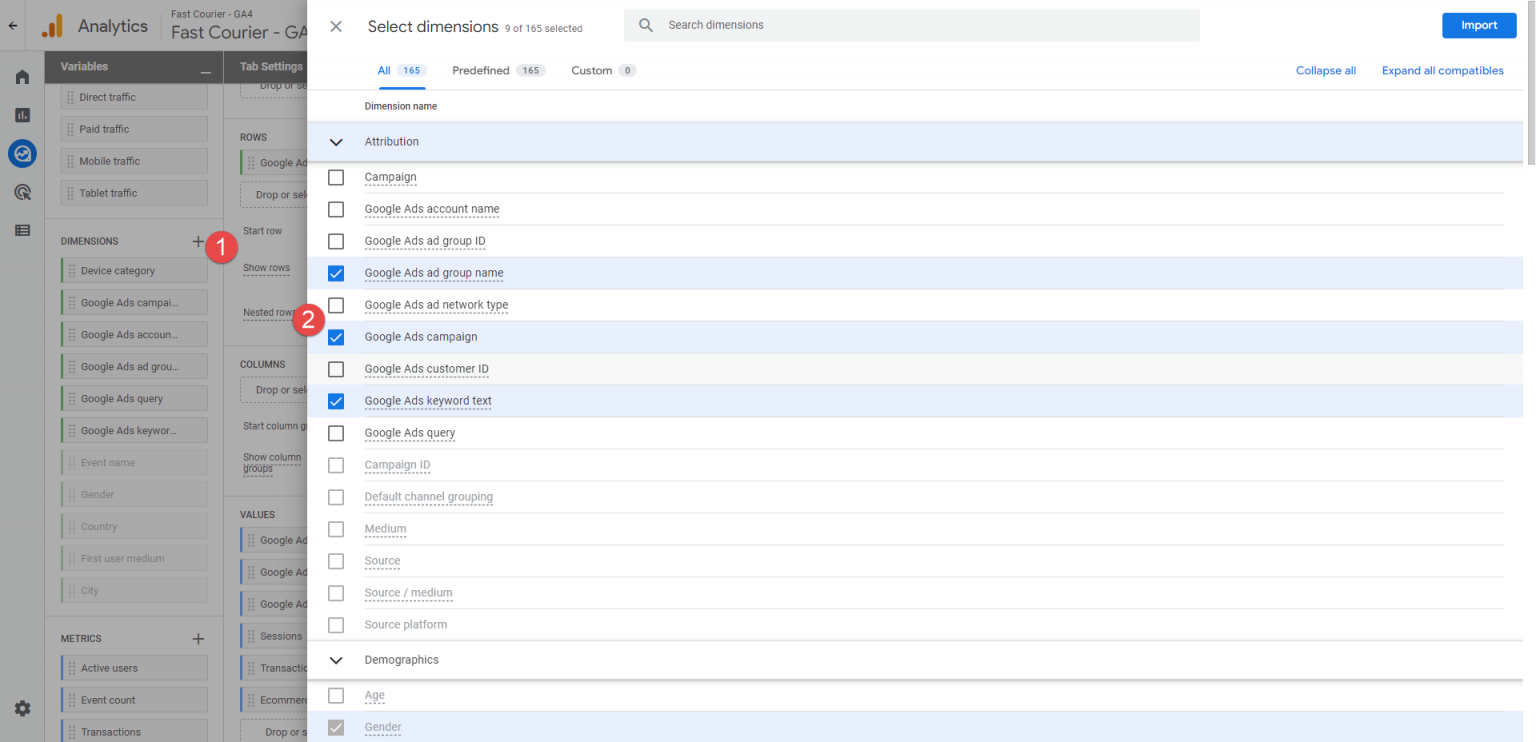Check Google Ads customer ID checkbox

point(336,369)
